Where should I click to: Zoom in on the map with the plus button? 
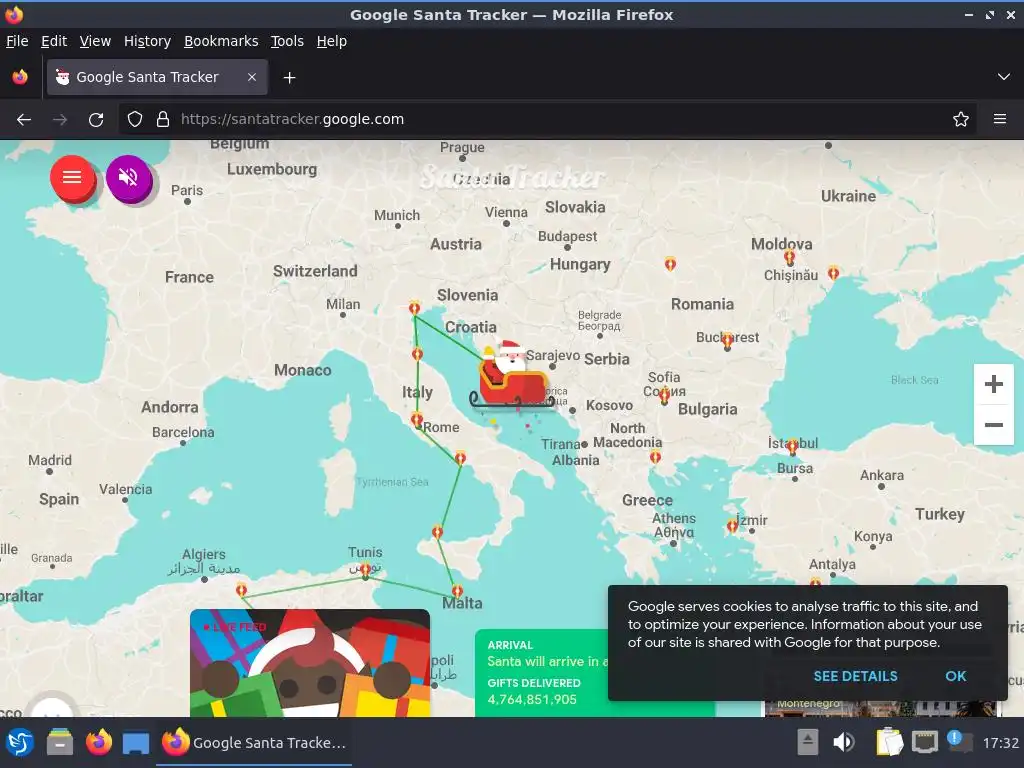point(993,384)
